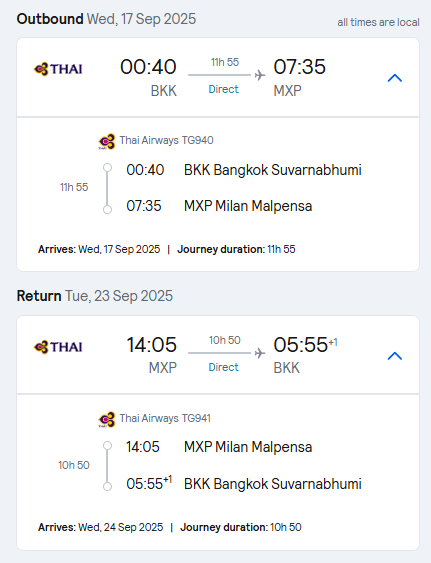Viewport: 431px width, 563px height.
Task: Click Thai Airways icon beside TG940
Action: pyautogui.click(x=107, y=141)
